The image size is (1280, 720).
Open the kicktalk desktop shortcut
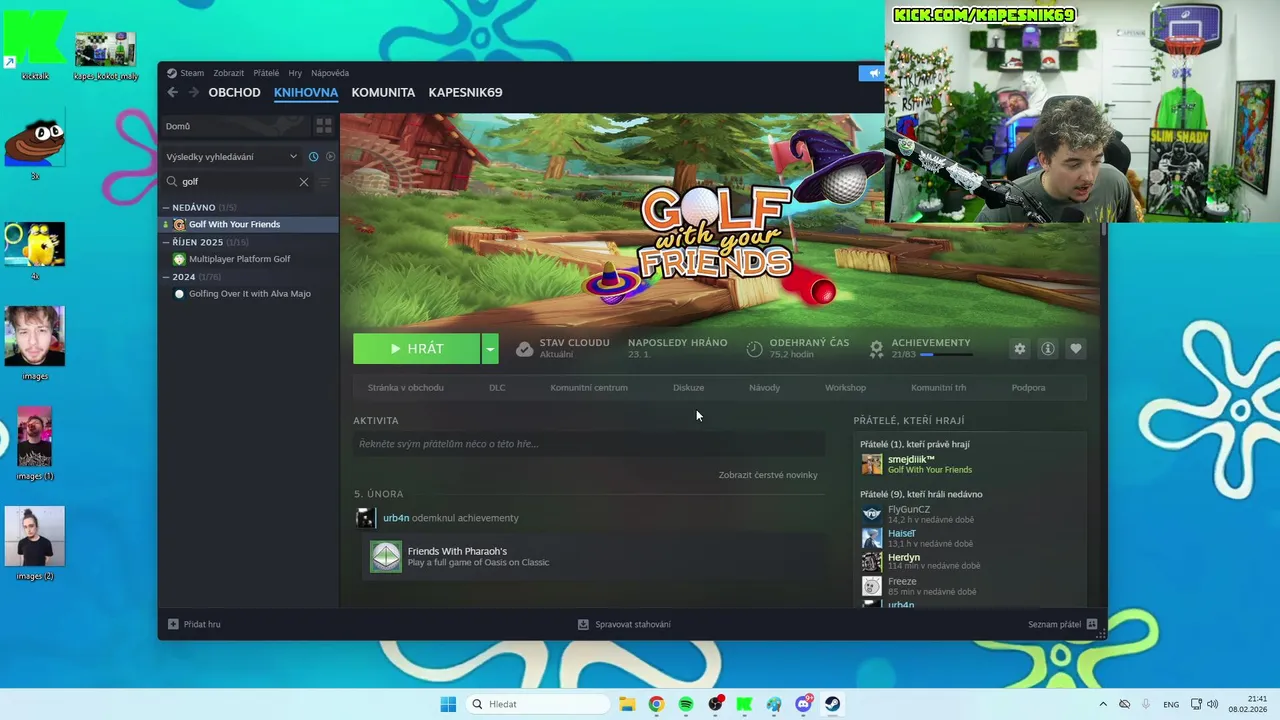pyautogui.click(x=35, y=45)
